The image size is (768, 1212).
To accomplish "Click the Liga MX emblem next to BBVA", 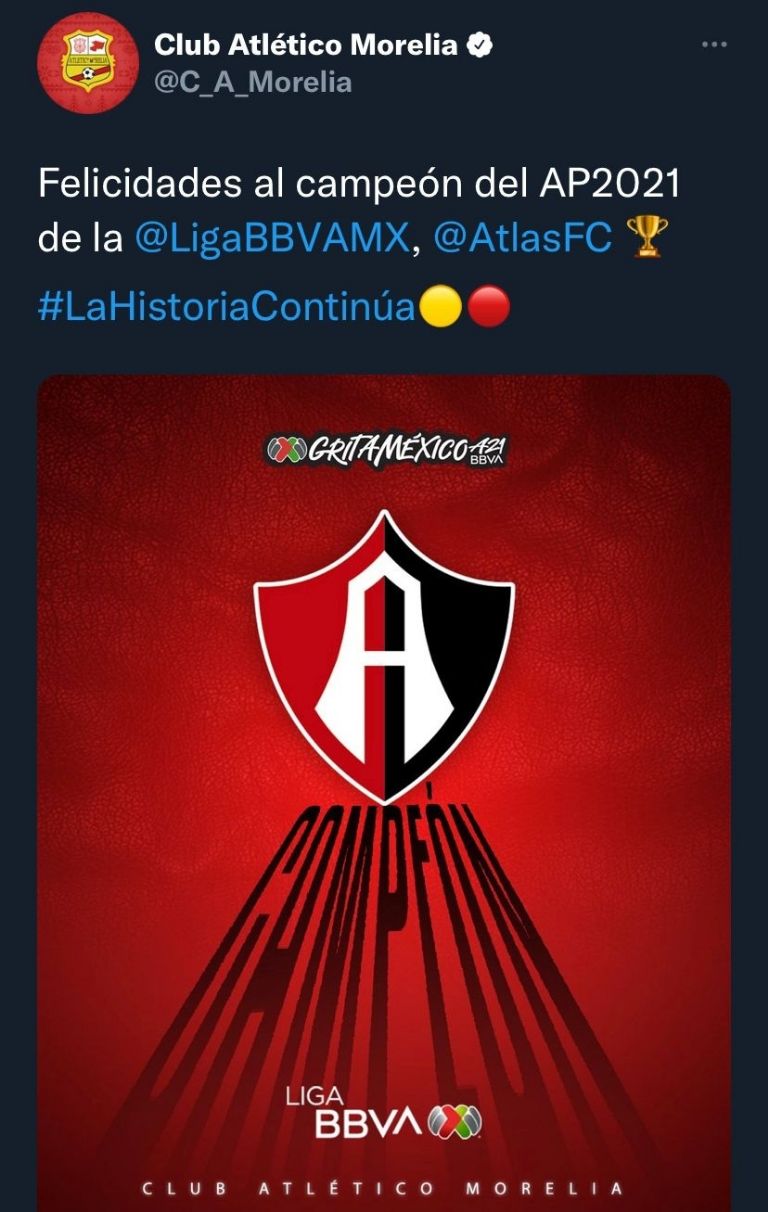I will 455,1119.
